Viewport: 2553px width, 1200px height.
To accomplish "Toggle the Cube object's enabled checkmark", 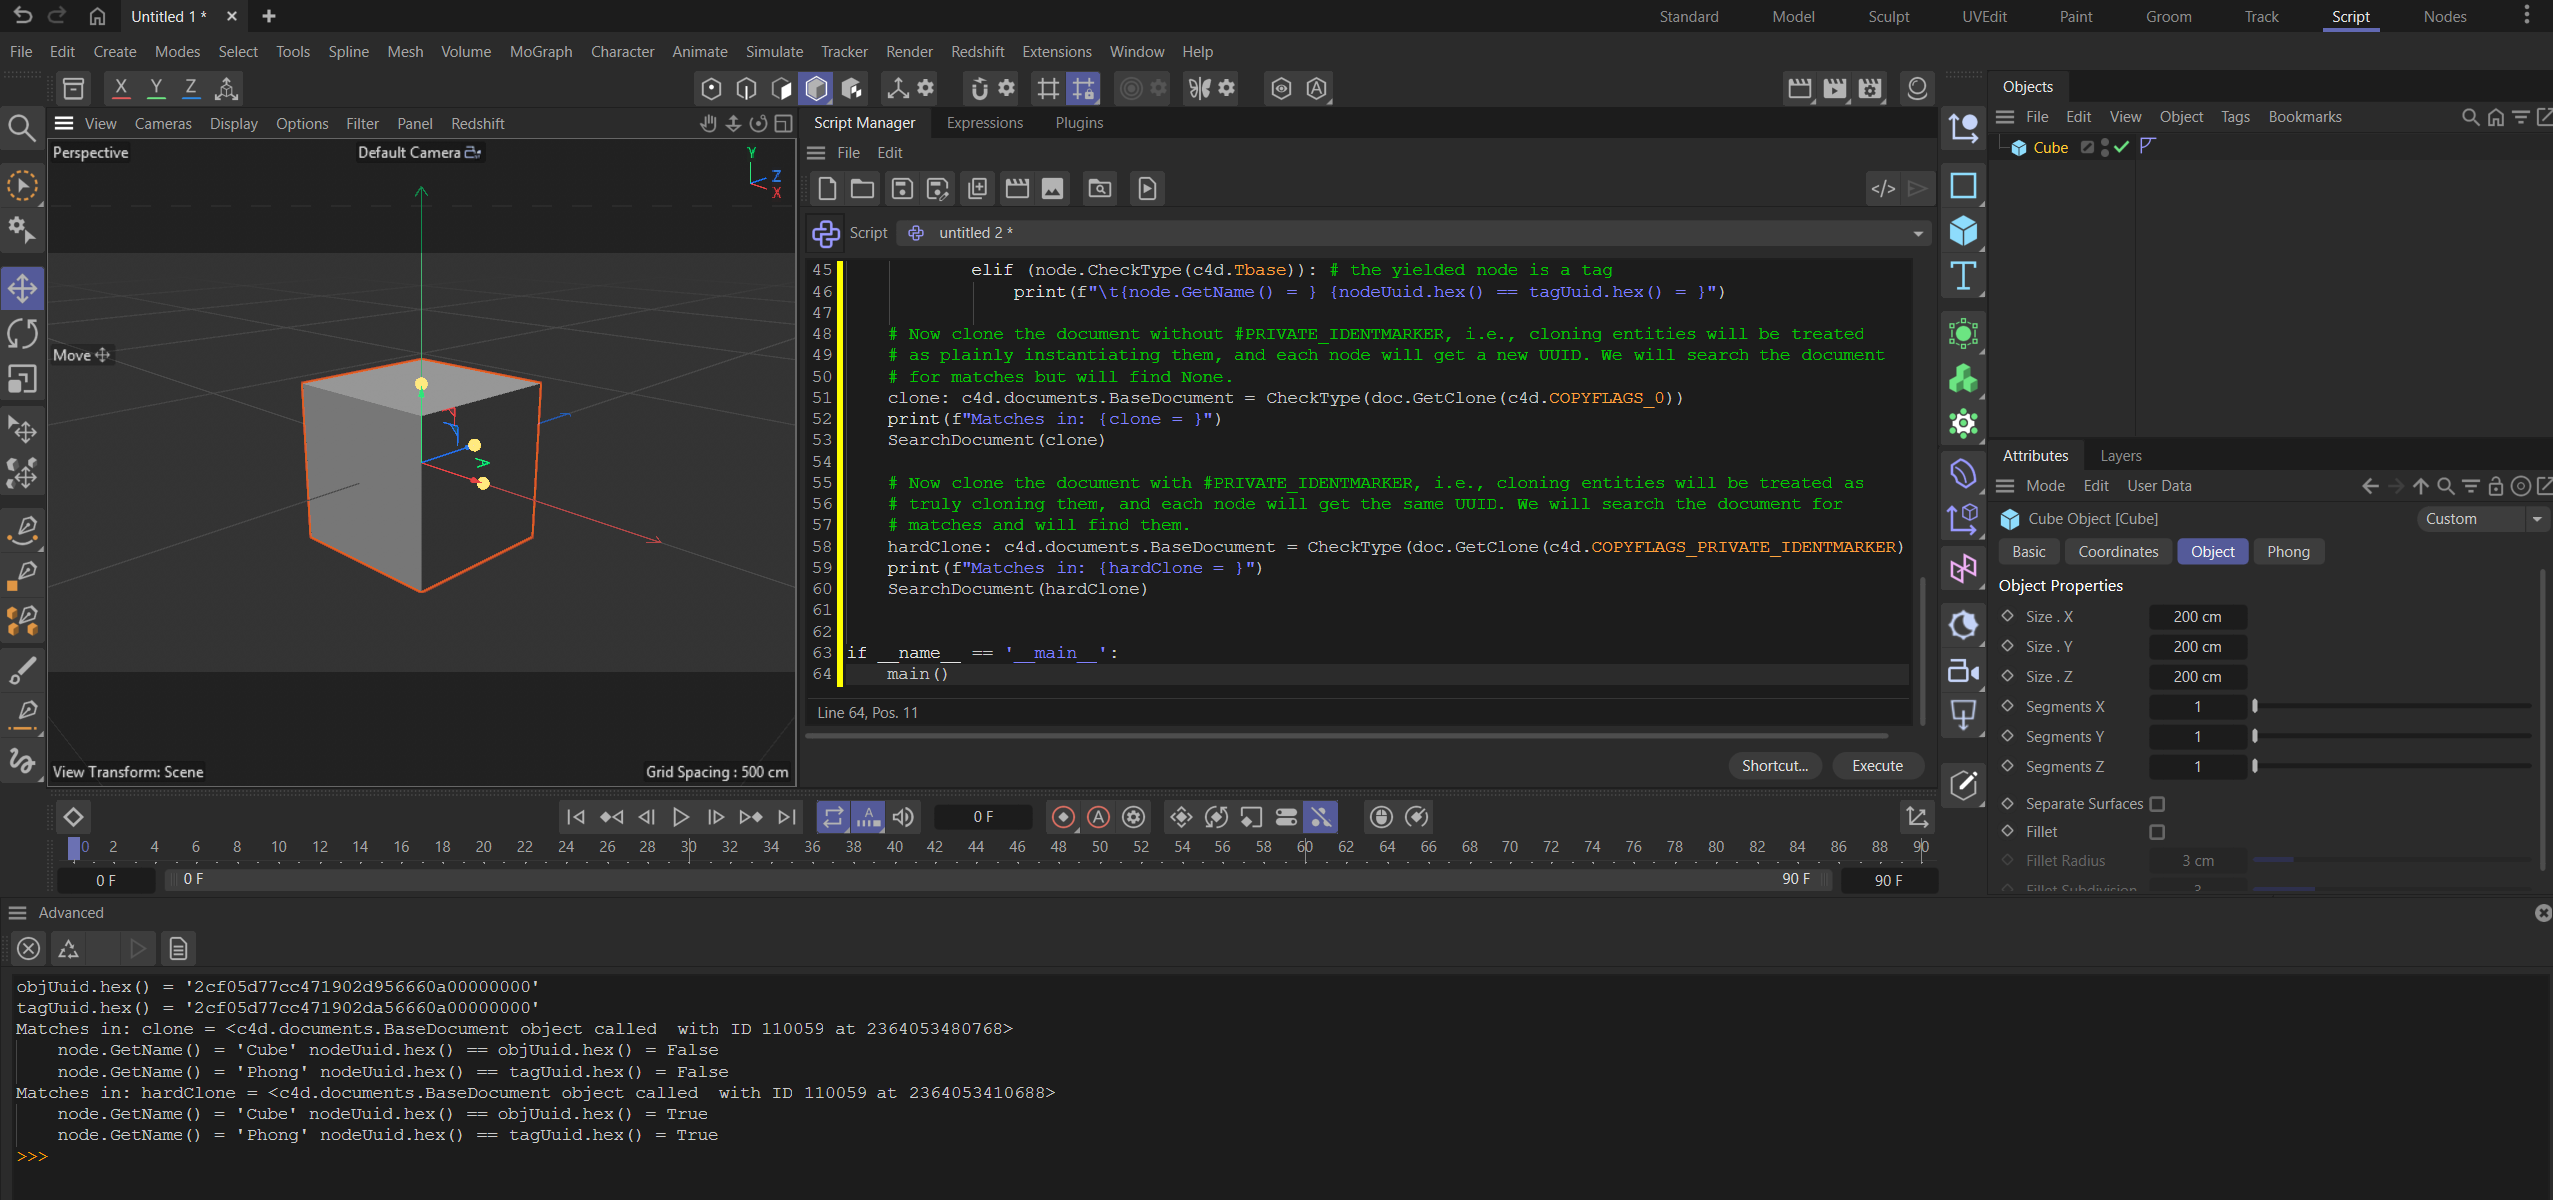I will (x=2122, y=147).
